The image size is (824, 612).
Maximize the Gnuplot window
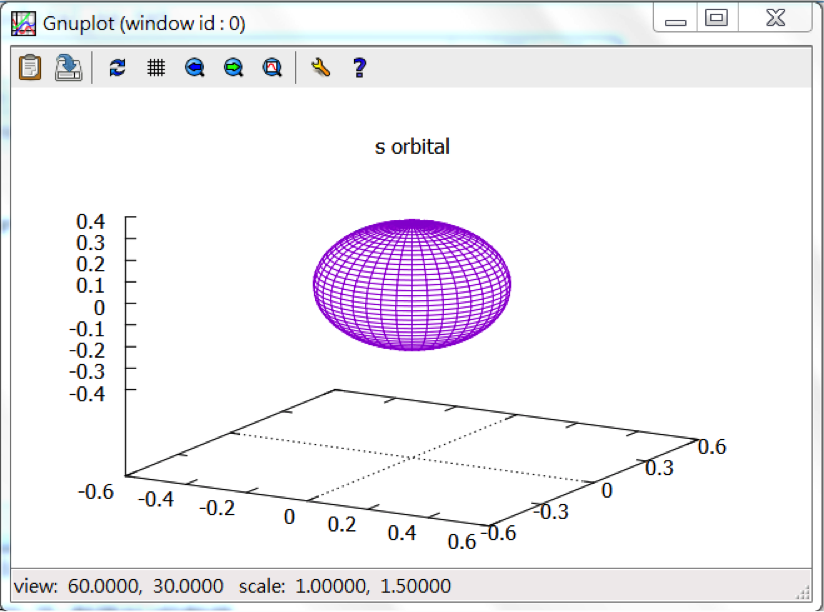[716, 19]
